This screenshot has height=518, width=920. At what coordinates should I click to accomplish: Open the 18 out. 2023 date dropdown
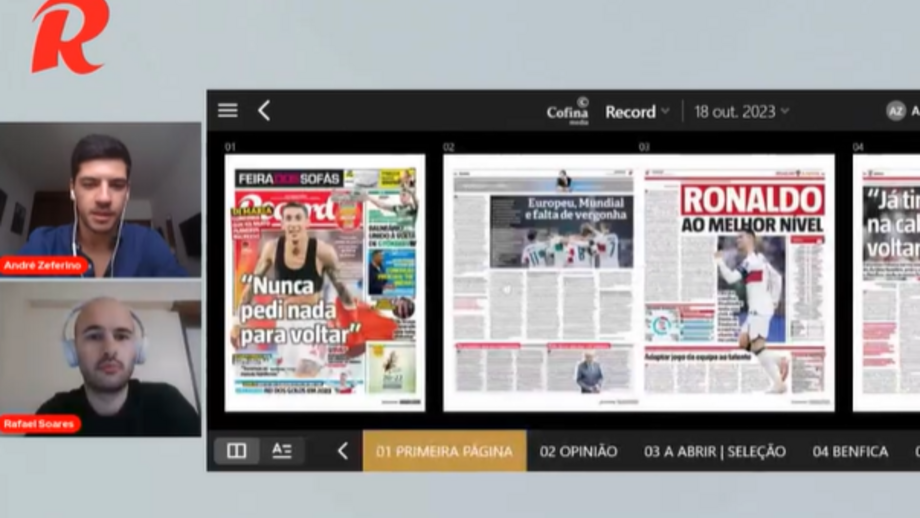pos(742,111)
